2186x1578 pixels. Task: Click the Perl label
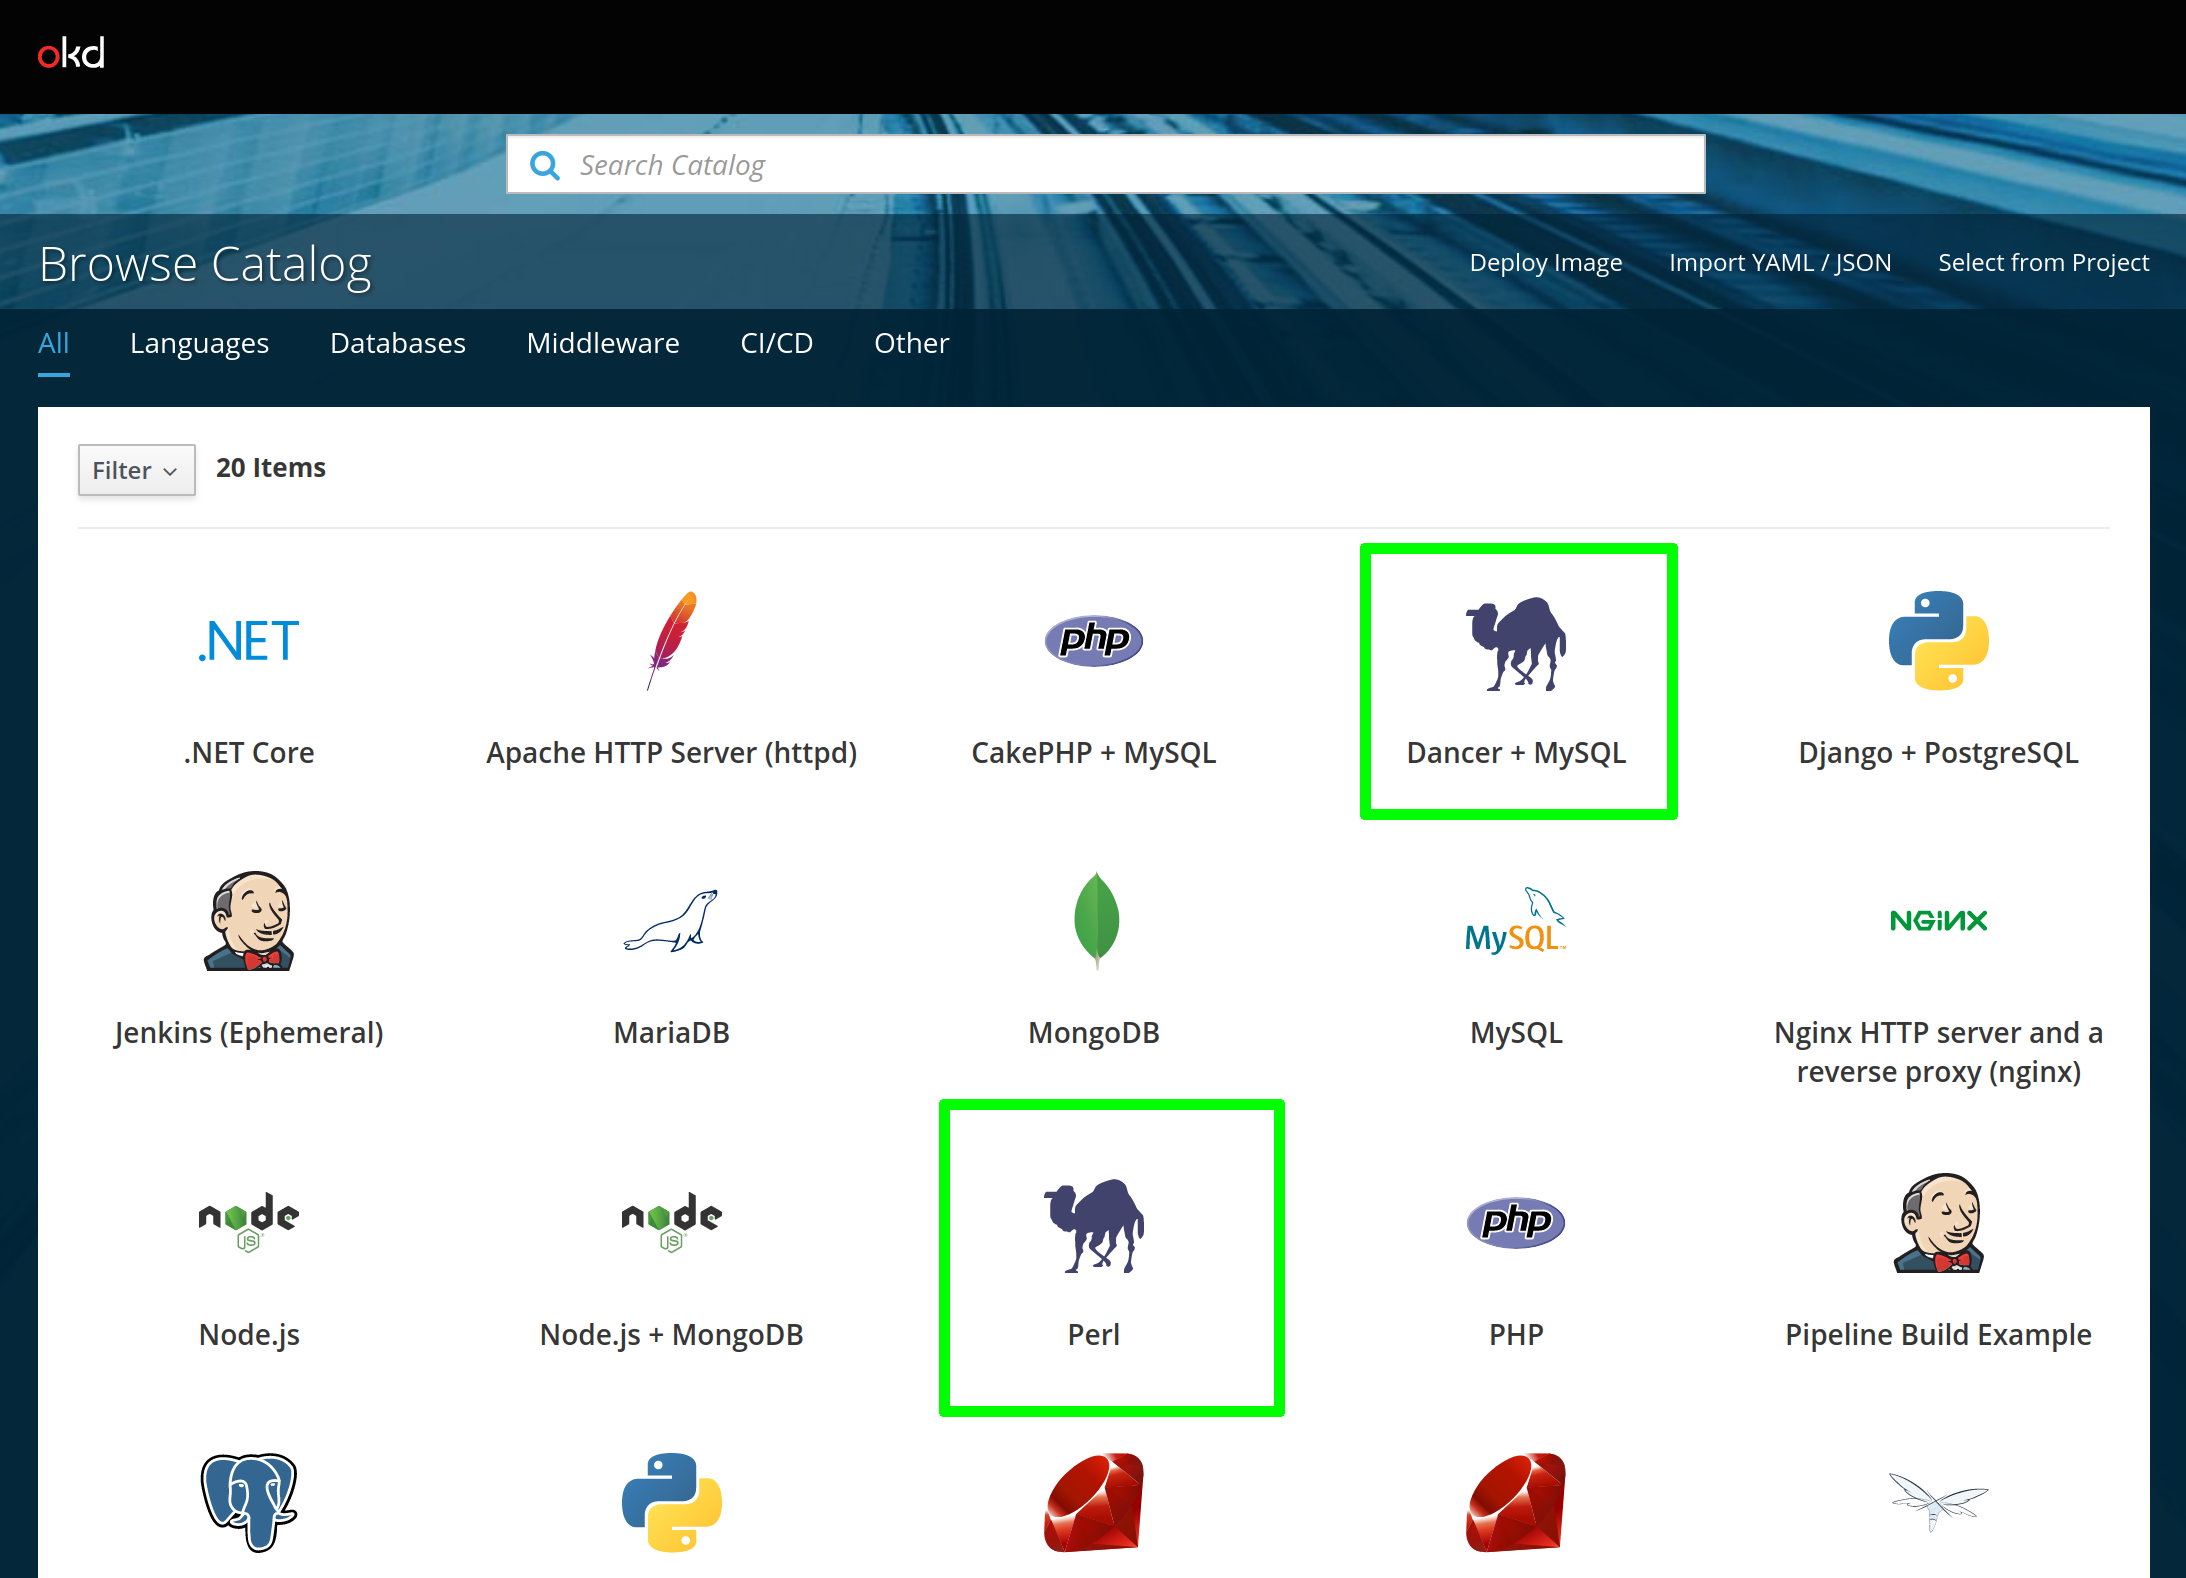[x=1094, y=1335]
